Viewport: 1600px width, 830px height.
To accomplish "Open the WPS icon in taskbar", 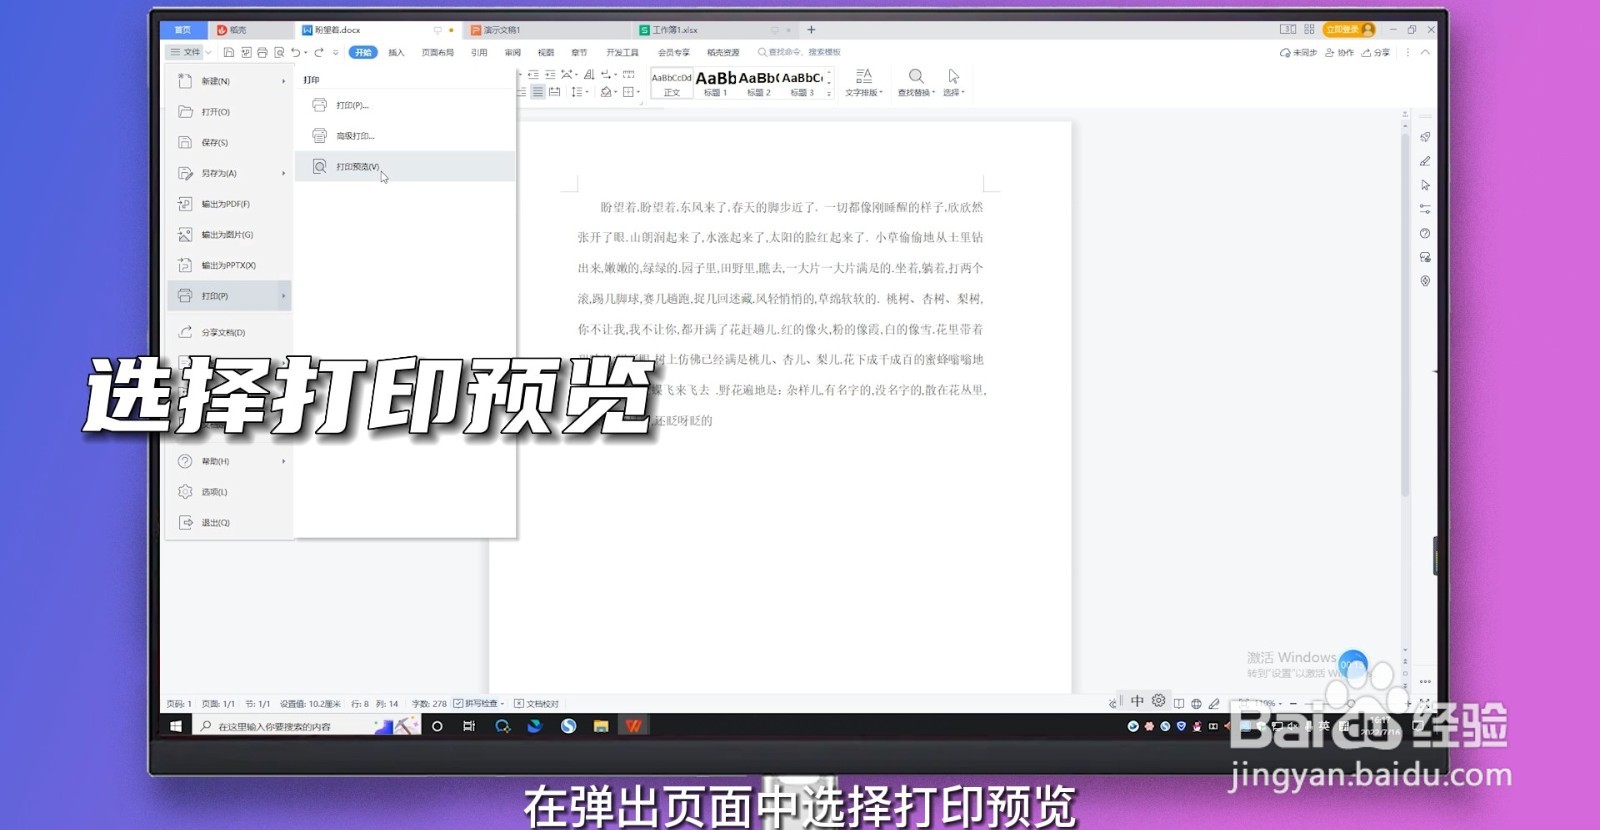I will (x=633, y=726).
